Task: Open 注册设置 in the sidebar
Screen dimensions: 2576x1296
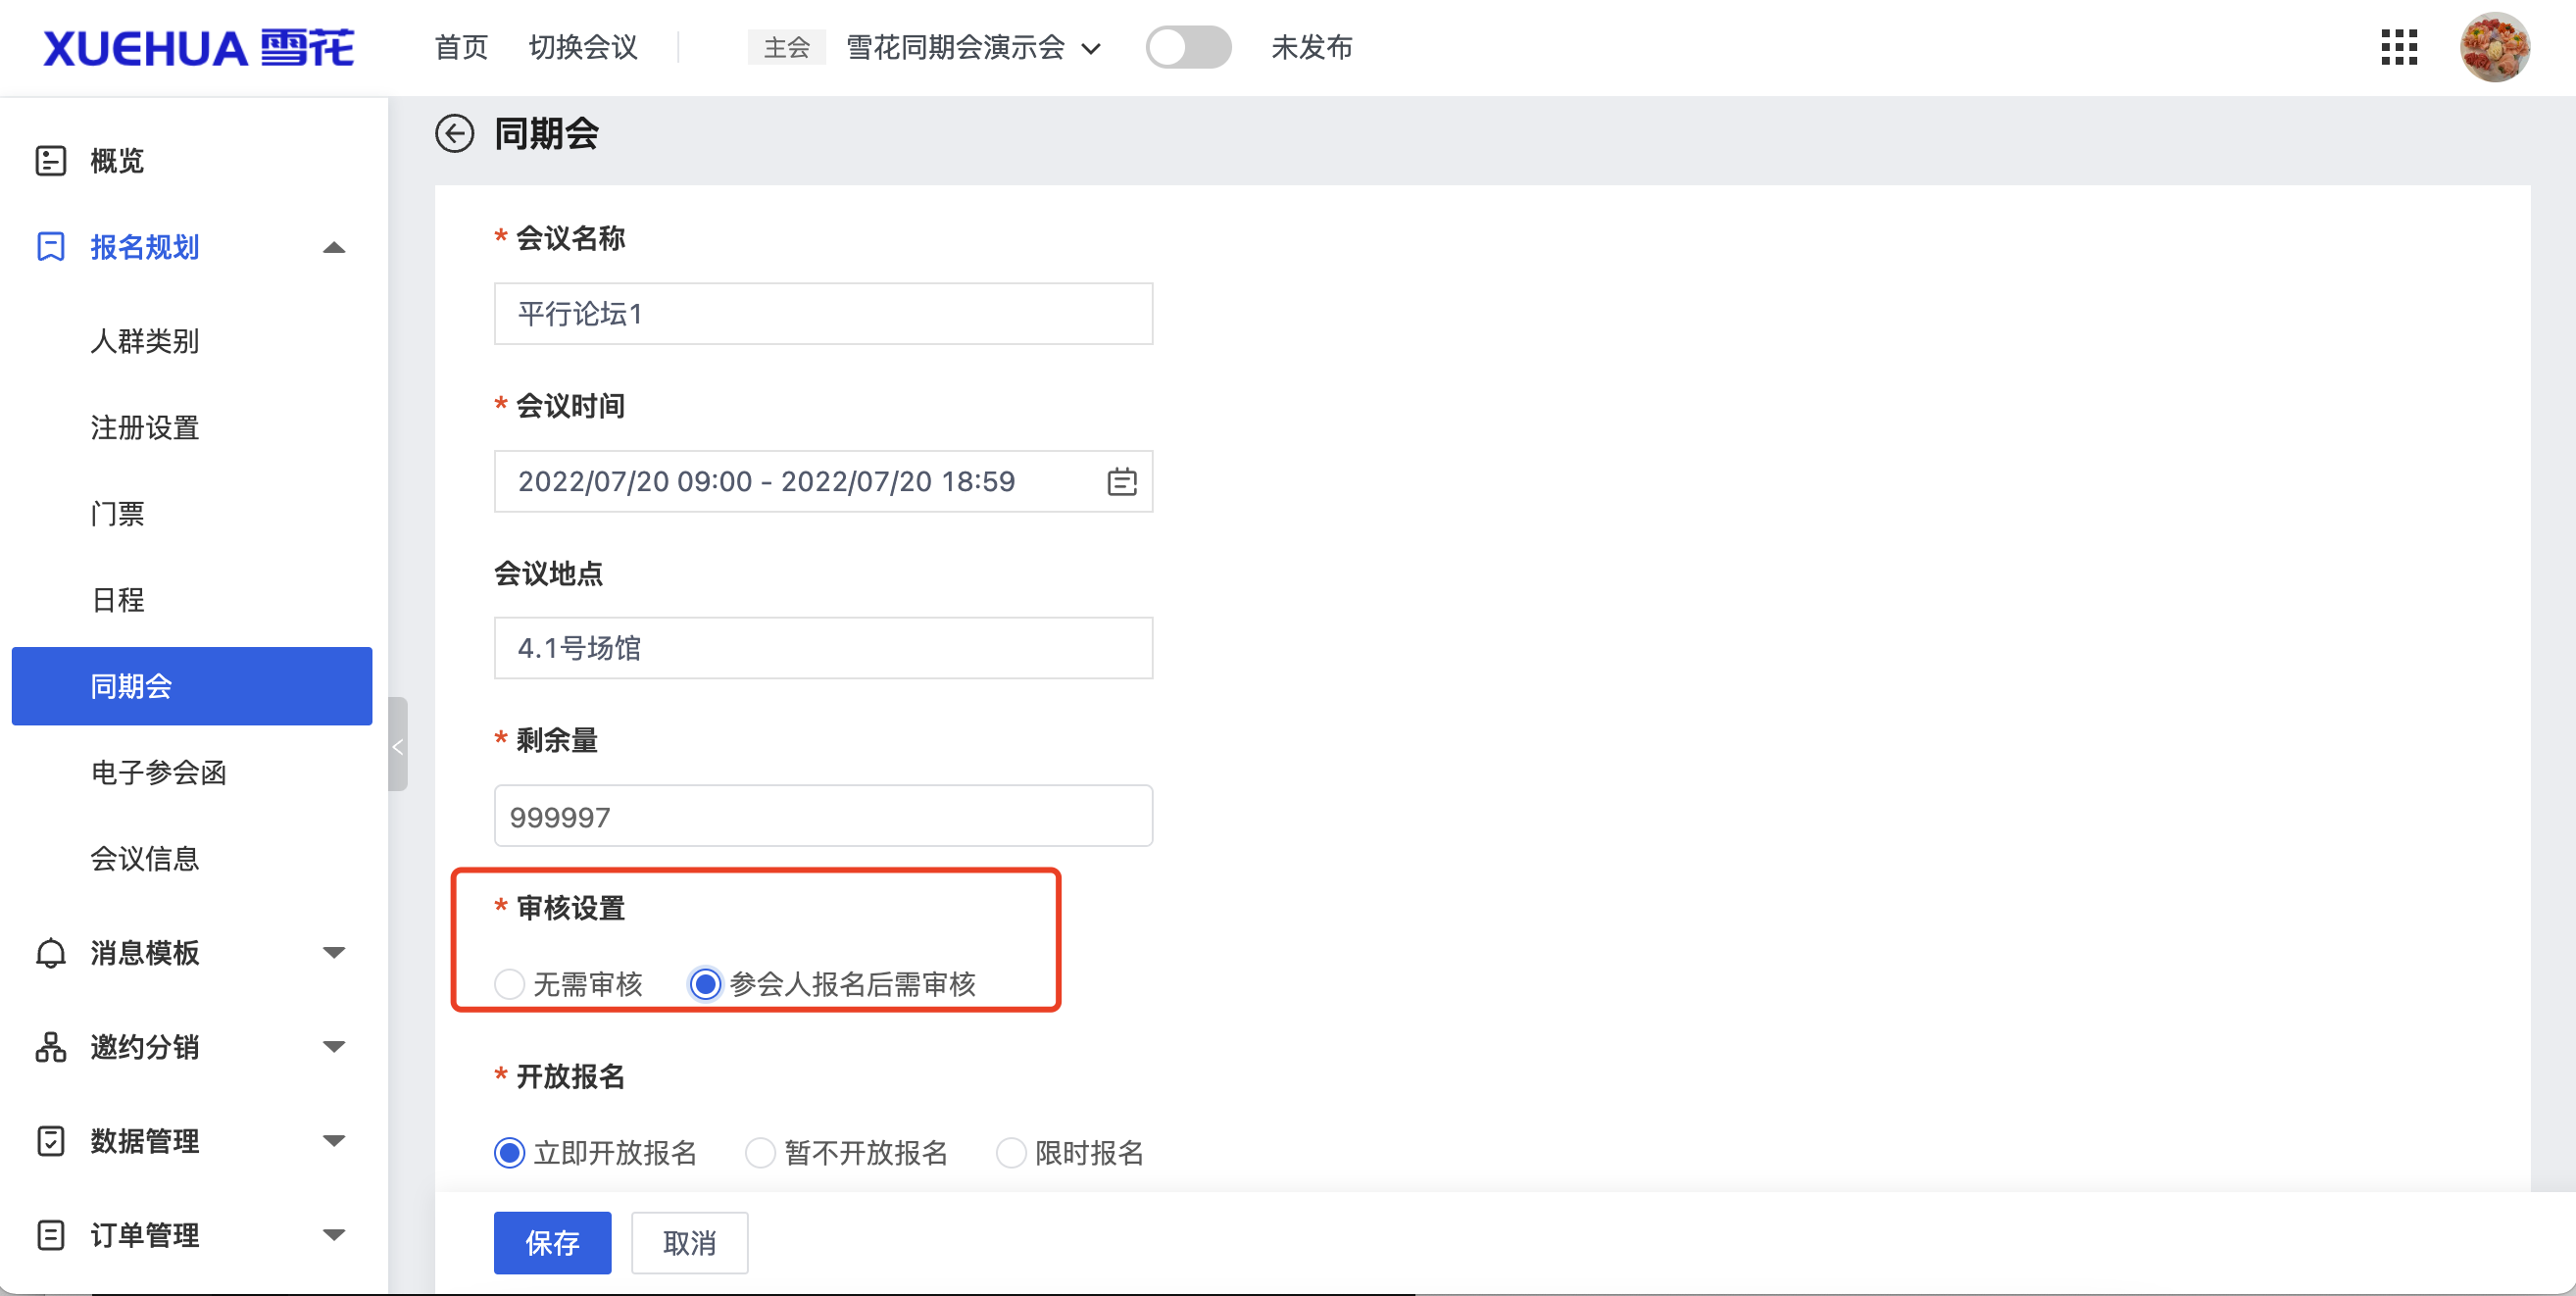Action: coord(145,428)
